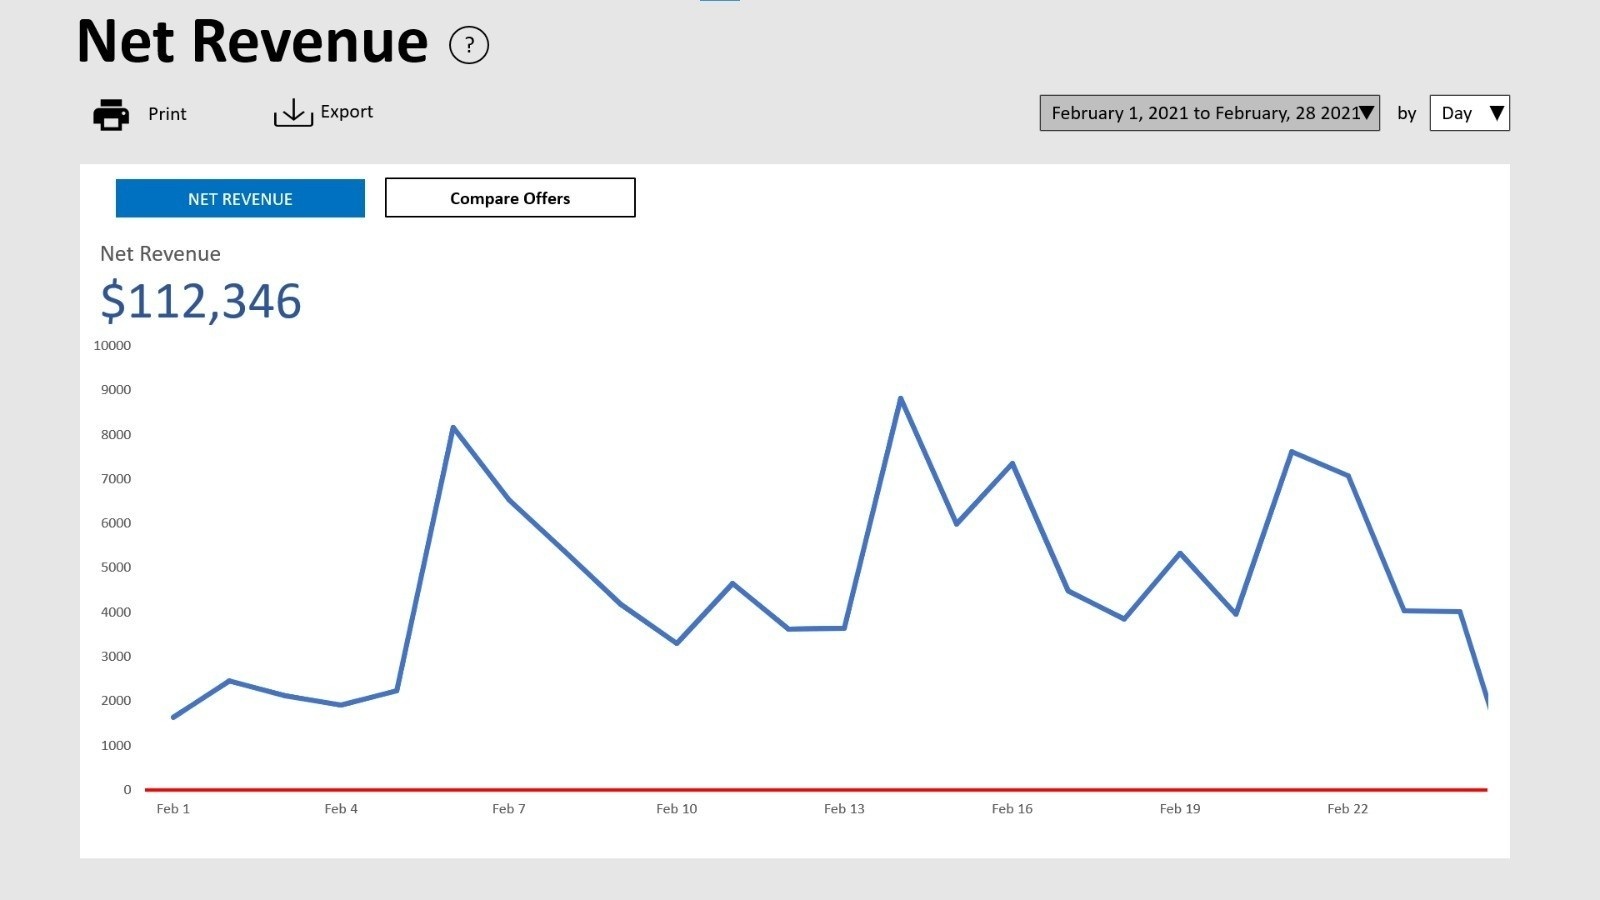Click the chart peak near Feb 14
This screenshot has height=900, width=1600.
[x=901, y=398]
